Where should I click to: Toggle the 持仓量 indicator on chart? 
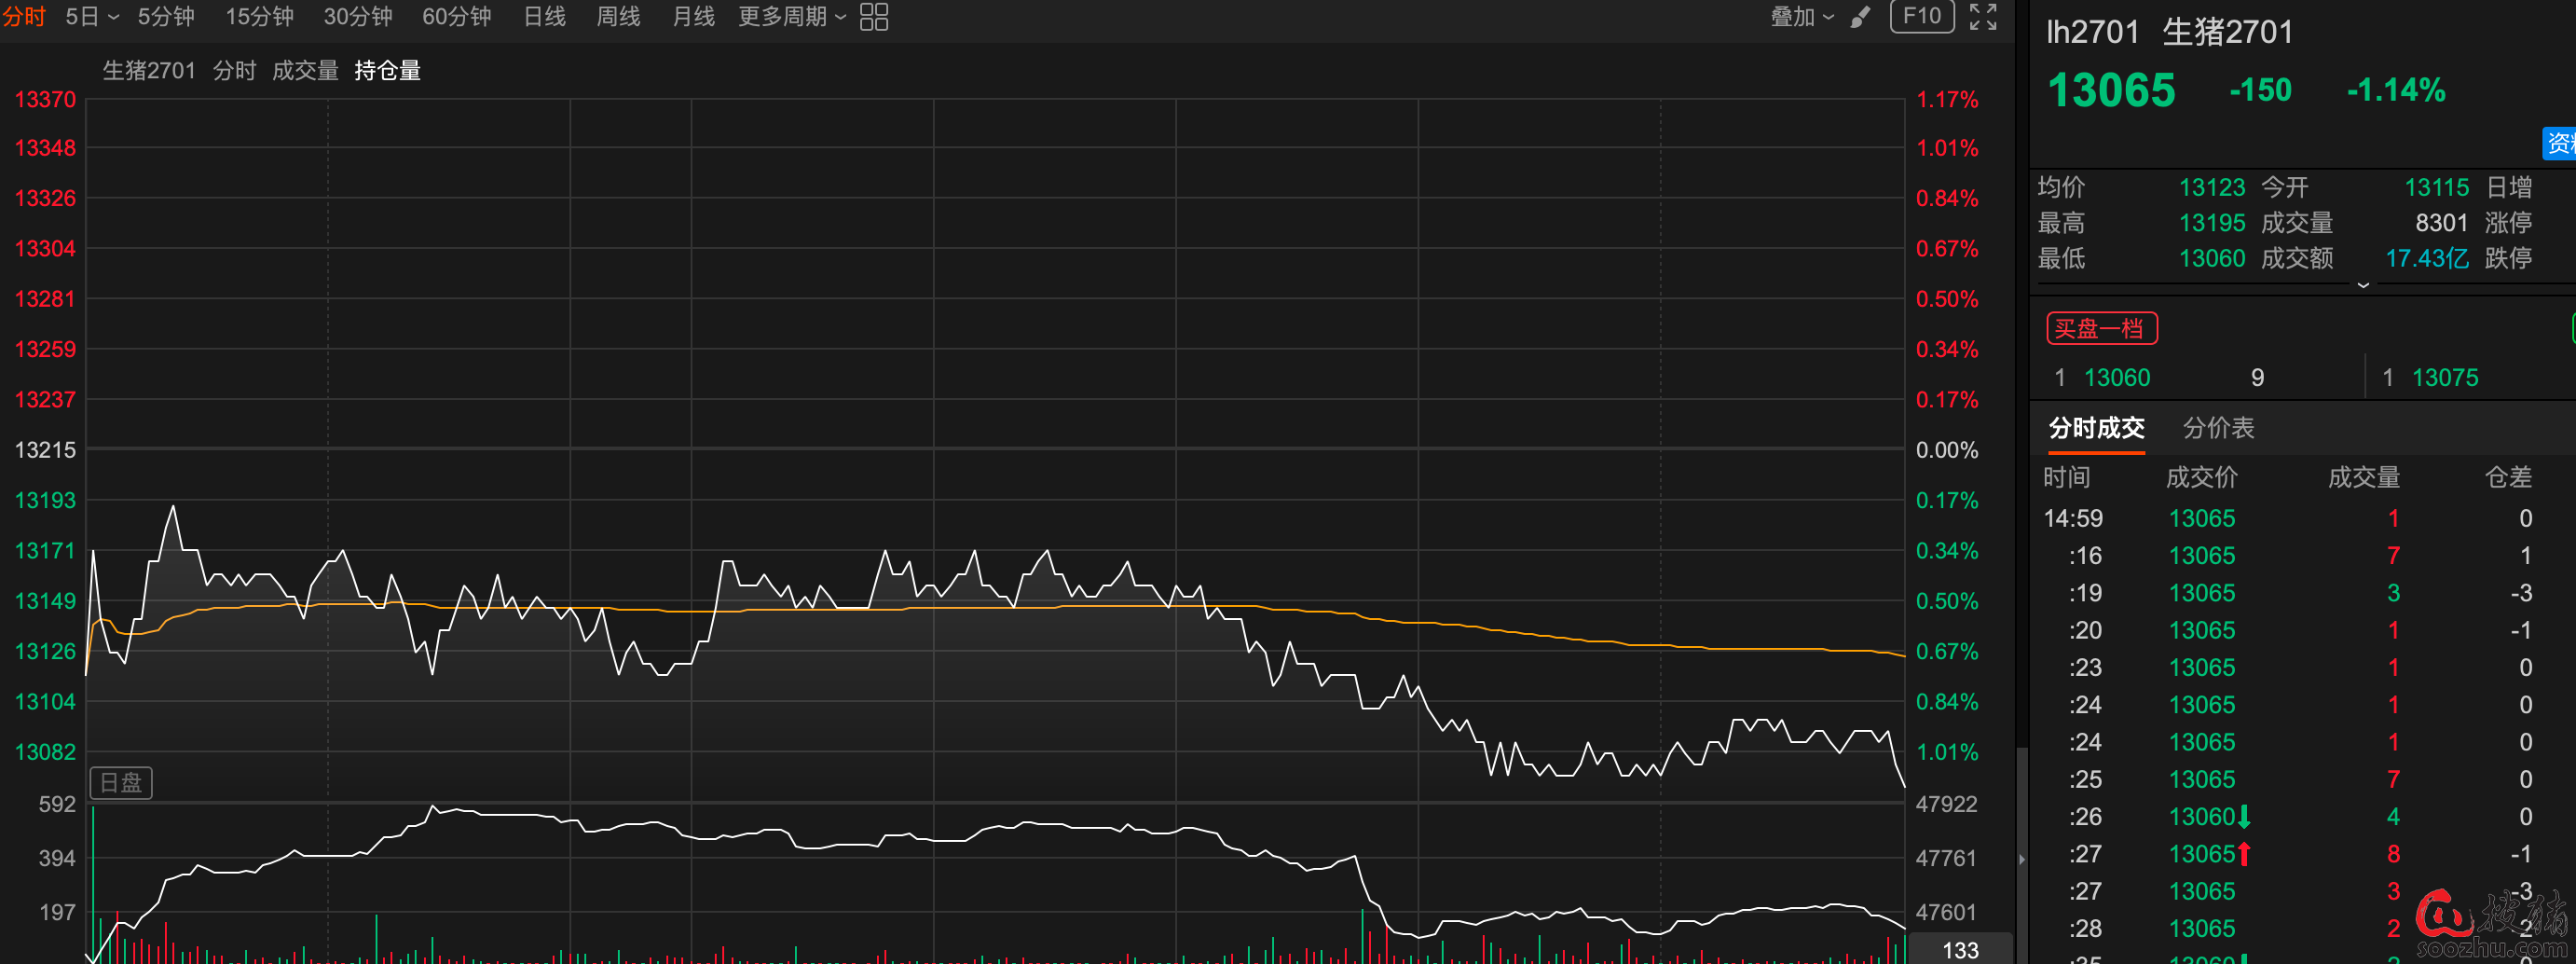click(387, 71)
